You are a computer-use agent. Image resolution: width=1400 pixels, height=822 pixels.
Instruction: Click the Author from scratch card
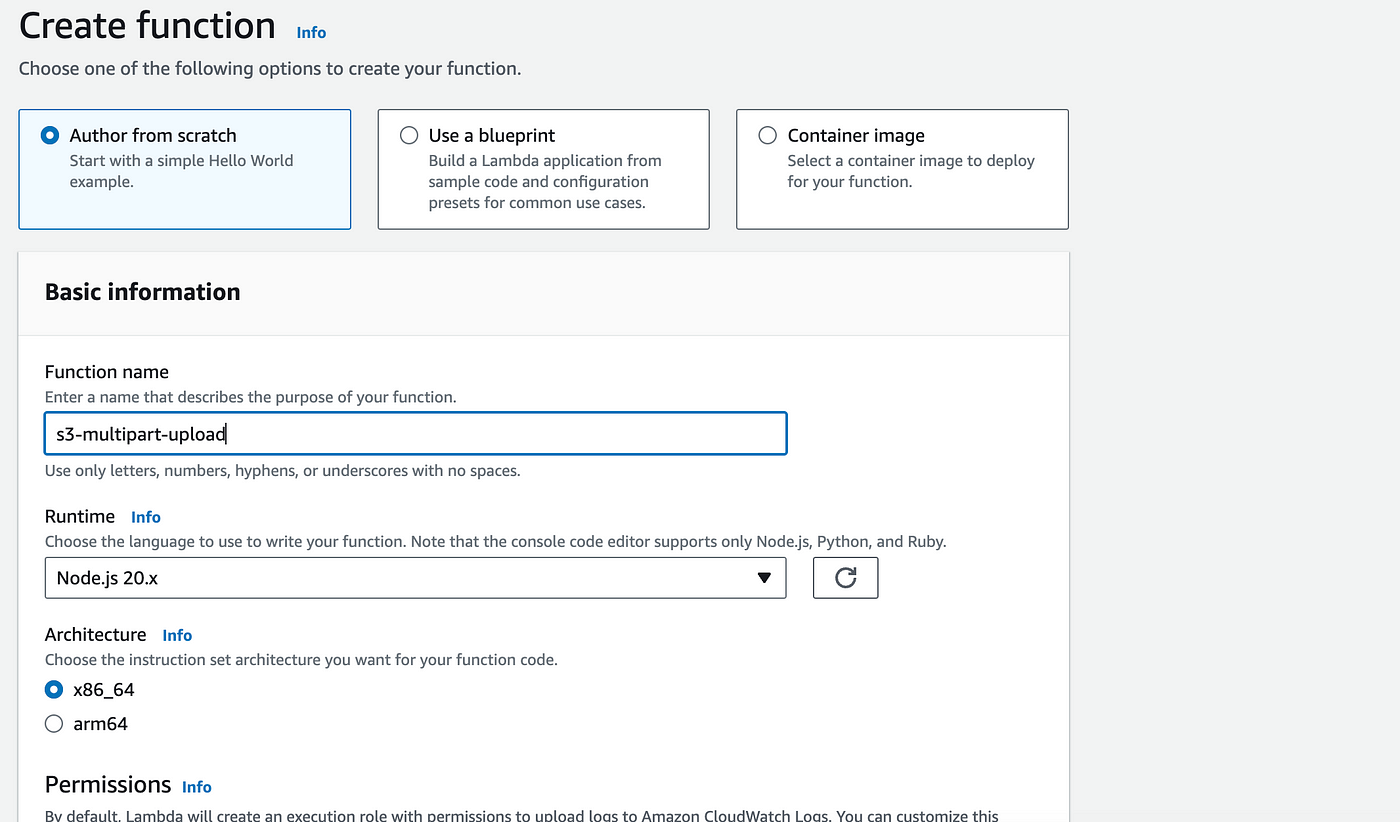pos(184,169)
